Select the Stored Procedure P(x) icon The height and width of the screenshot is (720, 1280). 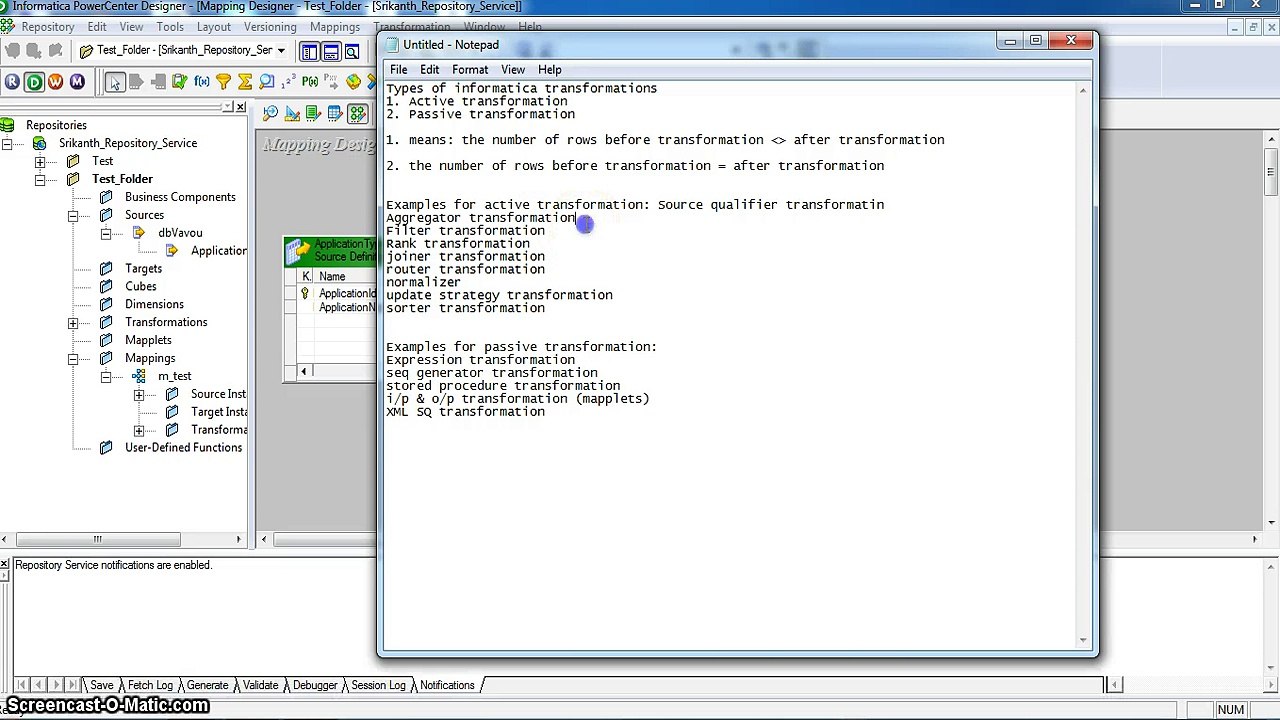[x=310, y=82]
